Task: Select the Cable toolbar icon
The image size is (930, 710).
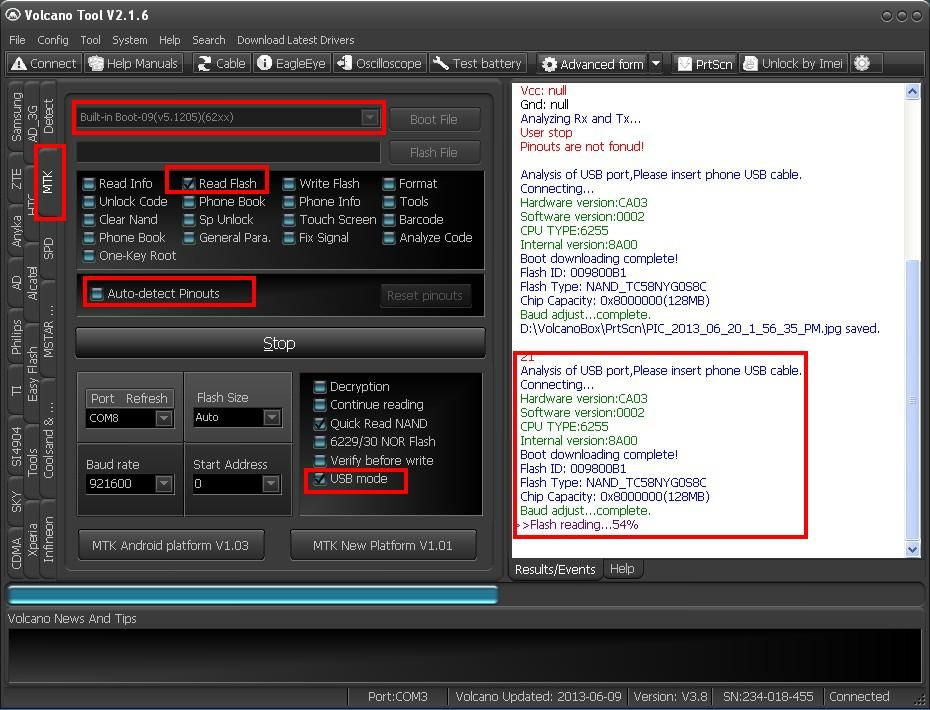Action: tap(221, 63)
